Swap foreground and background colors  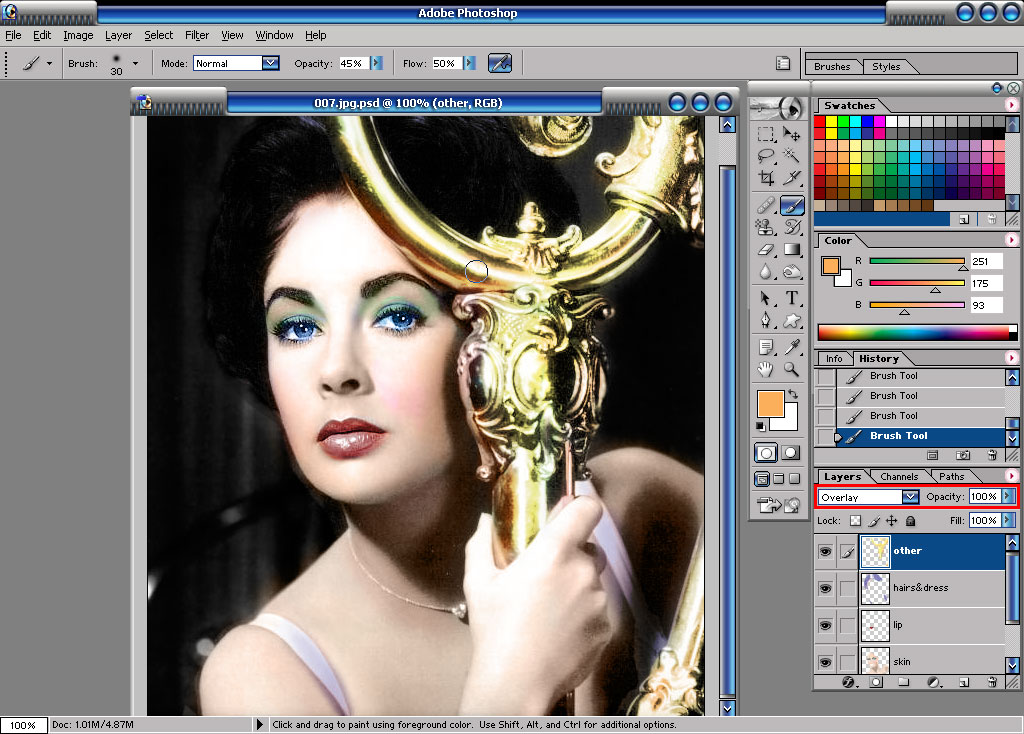[793, 394]
